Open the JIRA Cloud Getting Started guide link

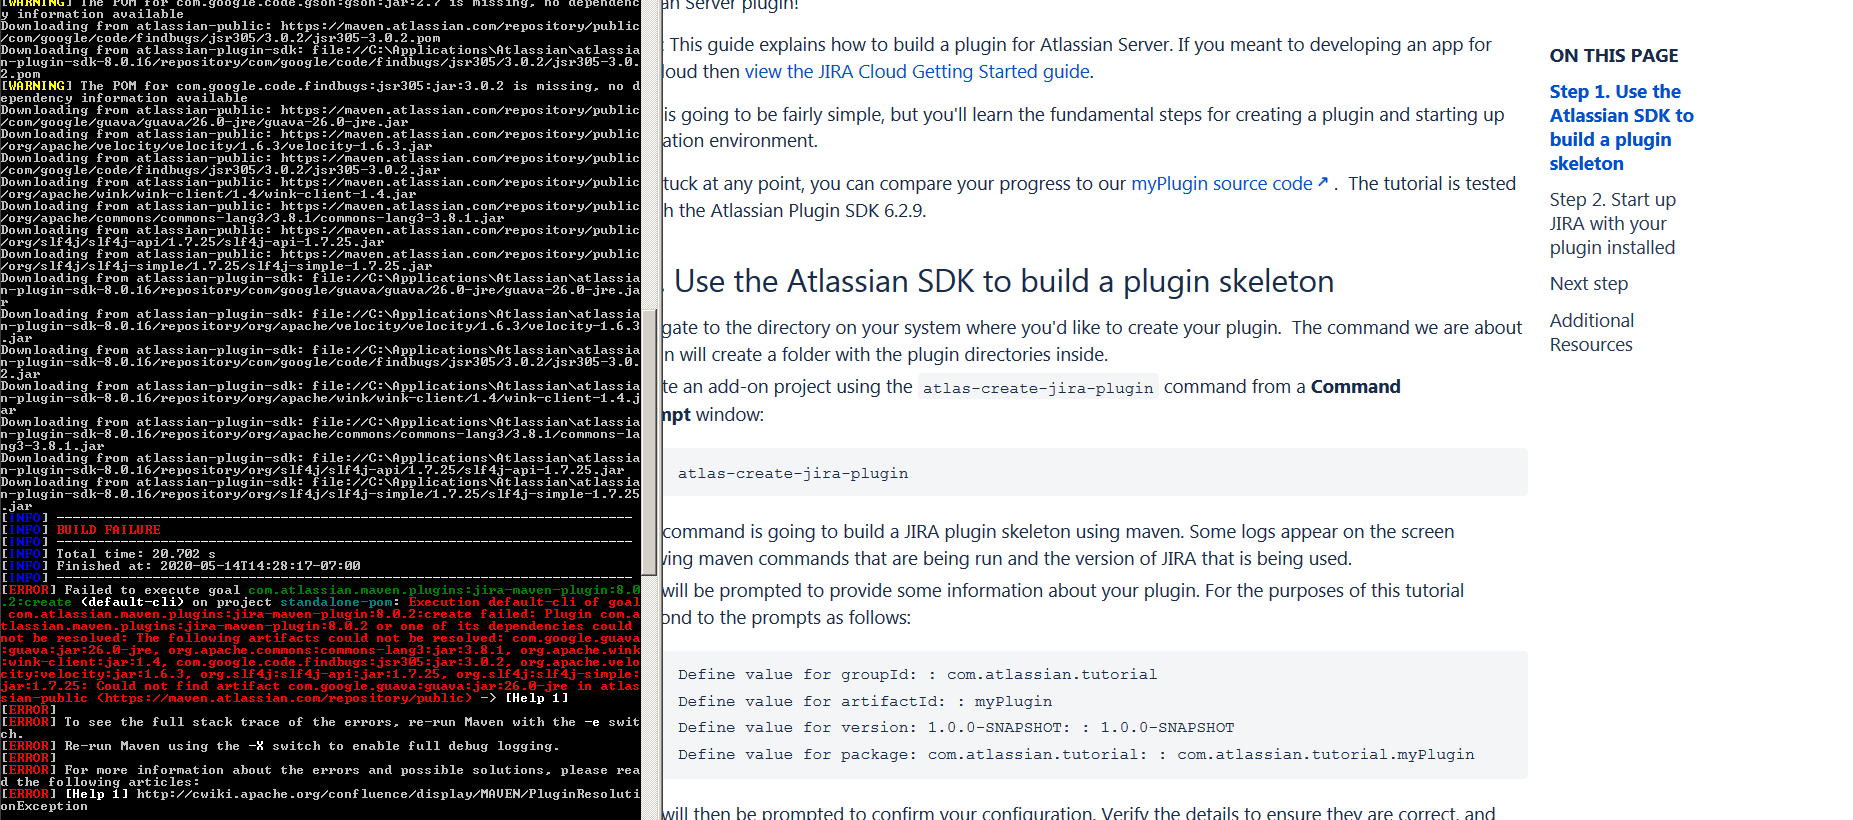(x=918, y=71)
